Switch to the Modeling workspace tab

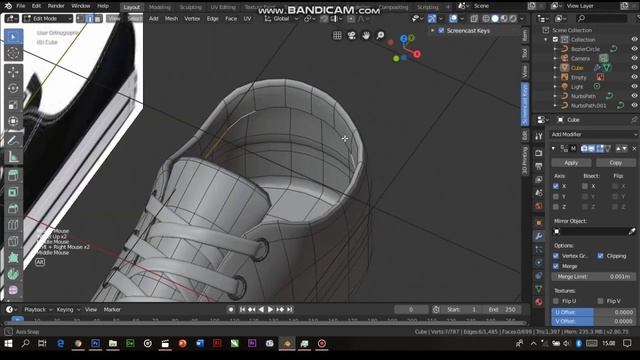pos(160,7)
